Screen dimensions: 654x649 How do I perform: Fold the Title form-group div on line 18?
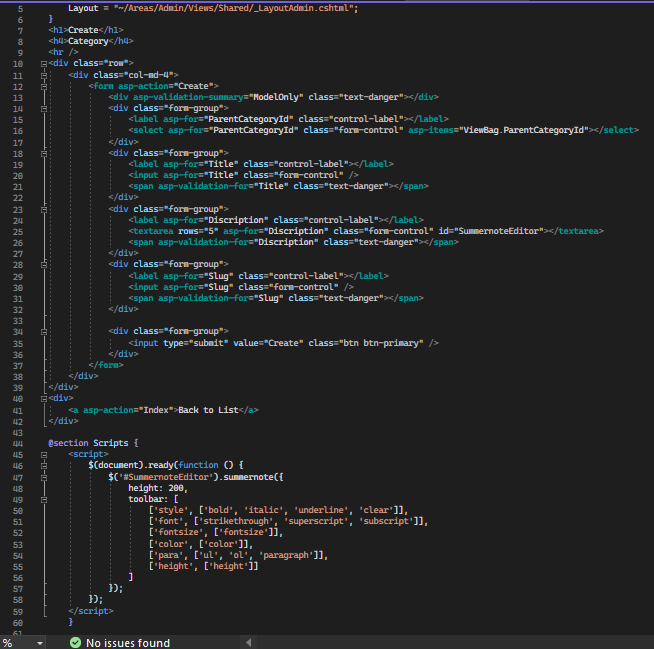click(42, 153)
